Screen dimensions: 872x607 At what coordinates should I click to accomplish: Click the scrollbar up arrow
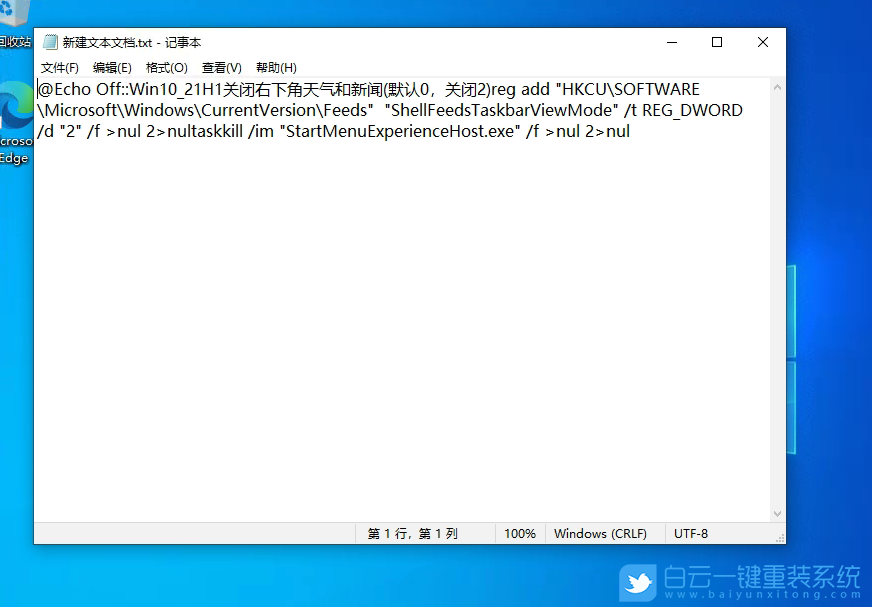click(777, 88)
